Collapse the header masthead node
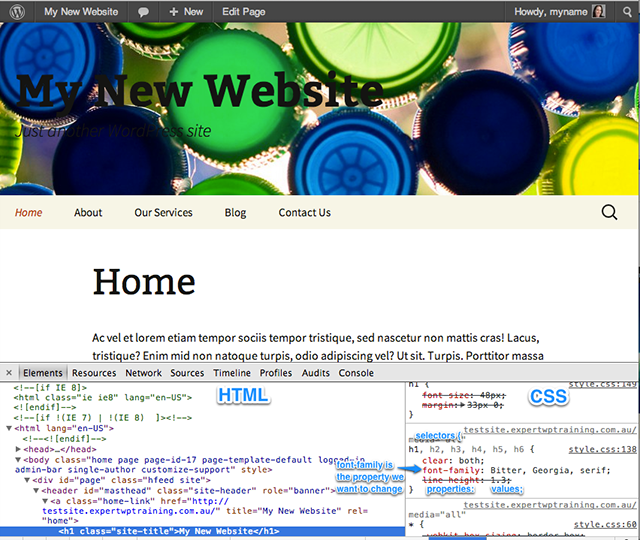 [36, 491]
